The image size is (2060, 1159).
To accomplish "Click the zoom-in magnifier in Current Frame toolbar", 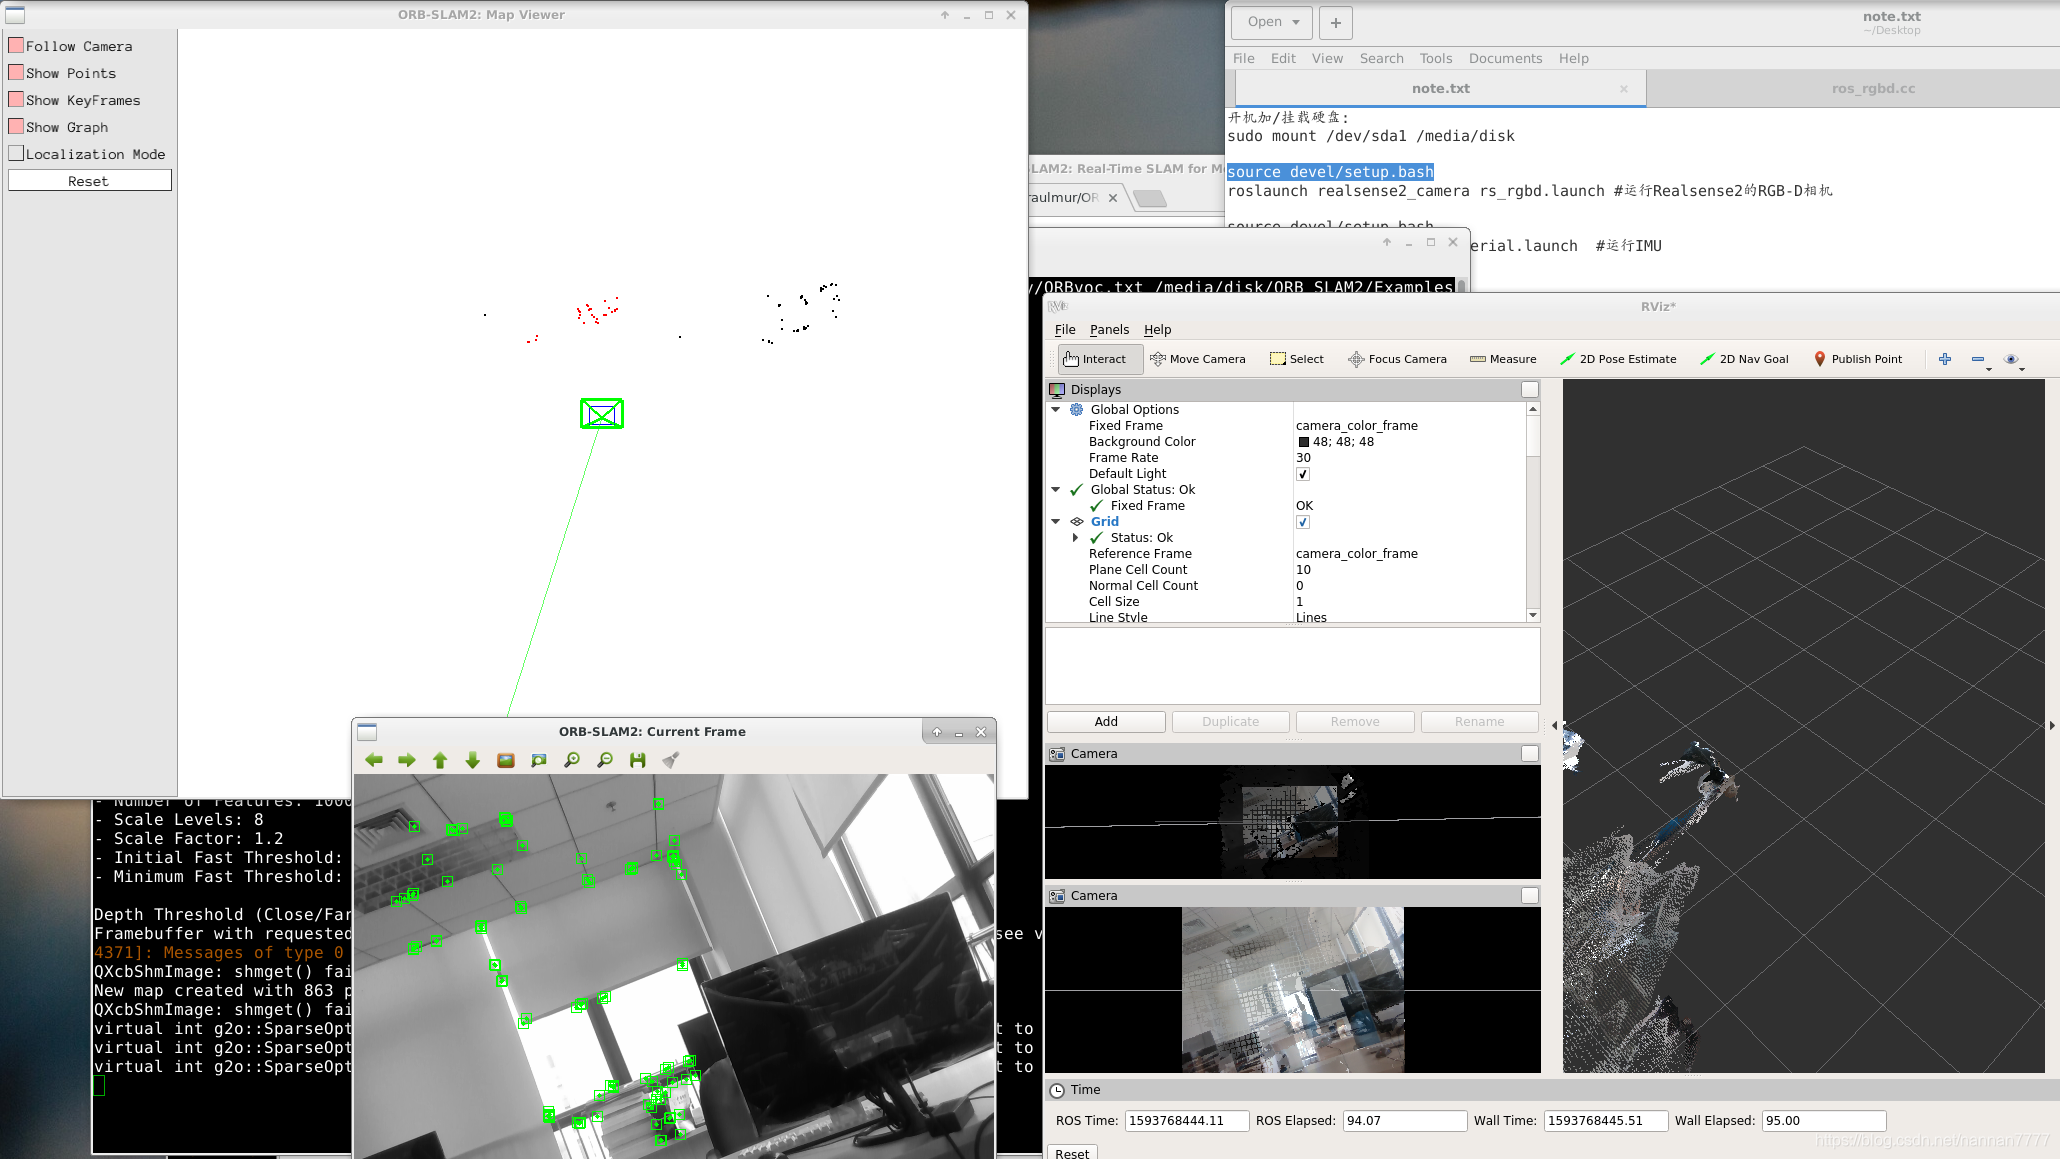I will coord(572,760).
